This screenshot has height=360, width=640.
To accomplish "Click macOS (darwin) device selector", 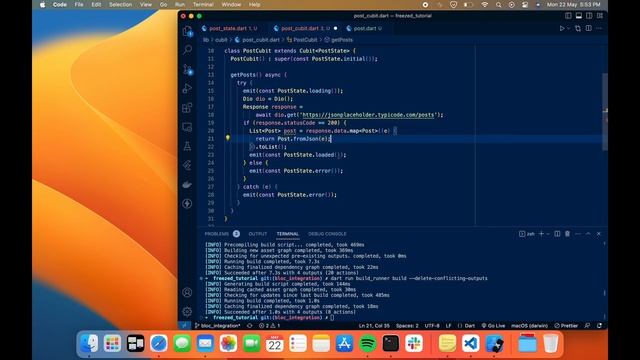I will pyautogui.click(x=529, y=326).
